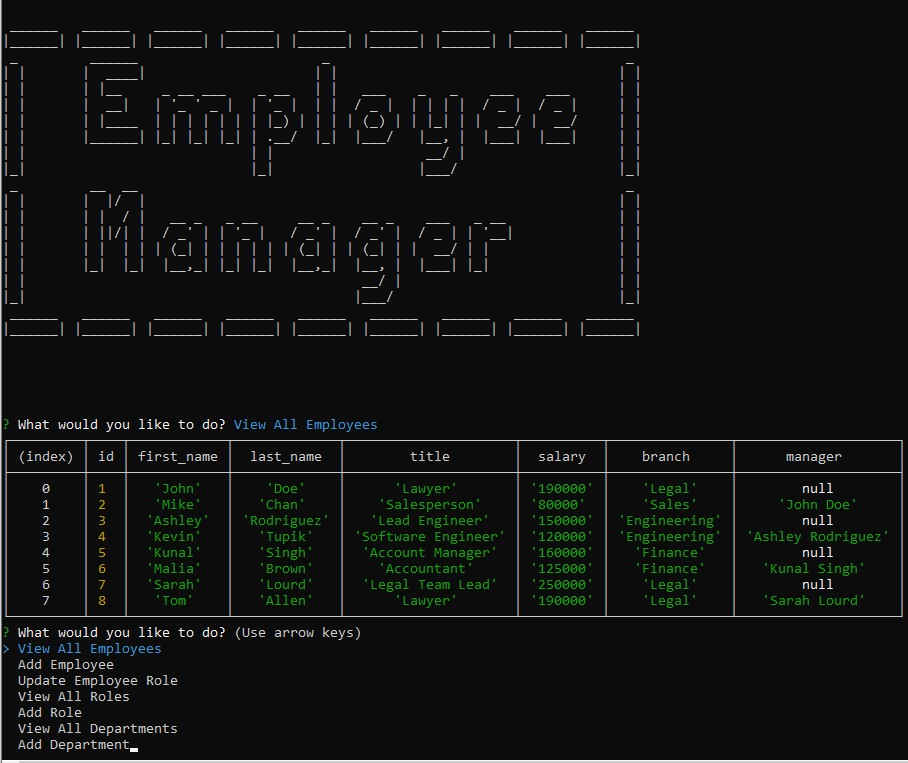Click the salary column header
This screenshot has width=908, height=763.
pos(562,457)
